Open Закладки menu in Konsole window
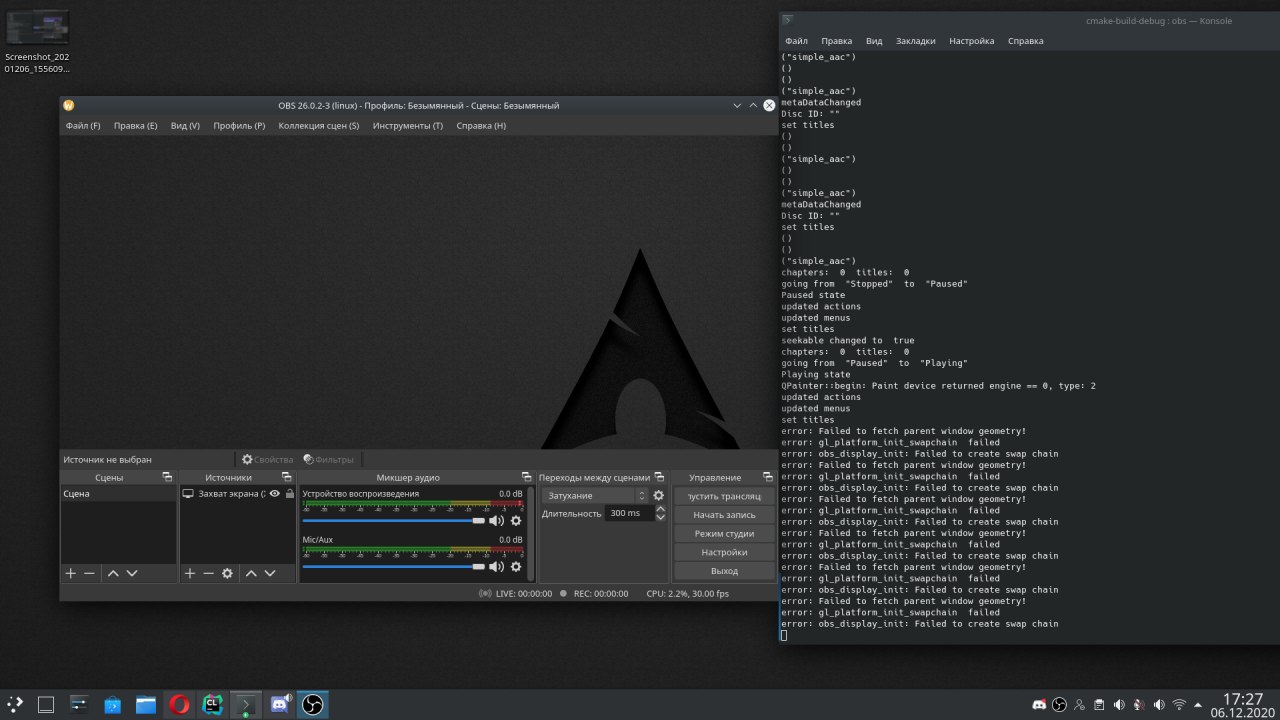Viewport: 1280px width, 720px height. point(916,41)
